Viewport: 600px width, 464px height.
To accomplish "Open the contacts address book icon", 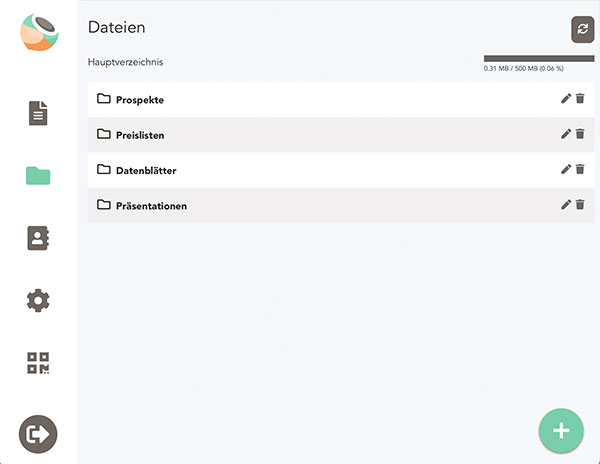I will pyautogui.click(x=38, y=238).
